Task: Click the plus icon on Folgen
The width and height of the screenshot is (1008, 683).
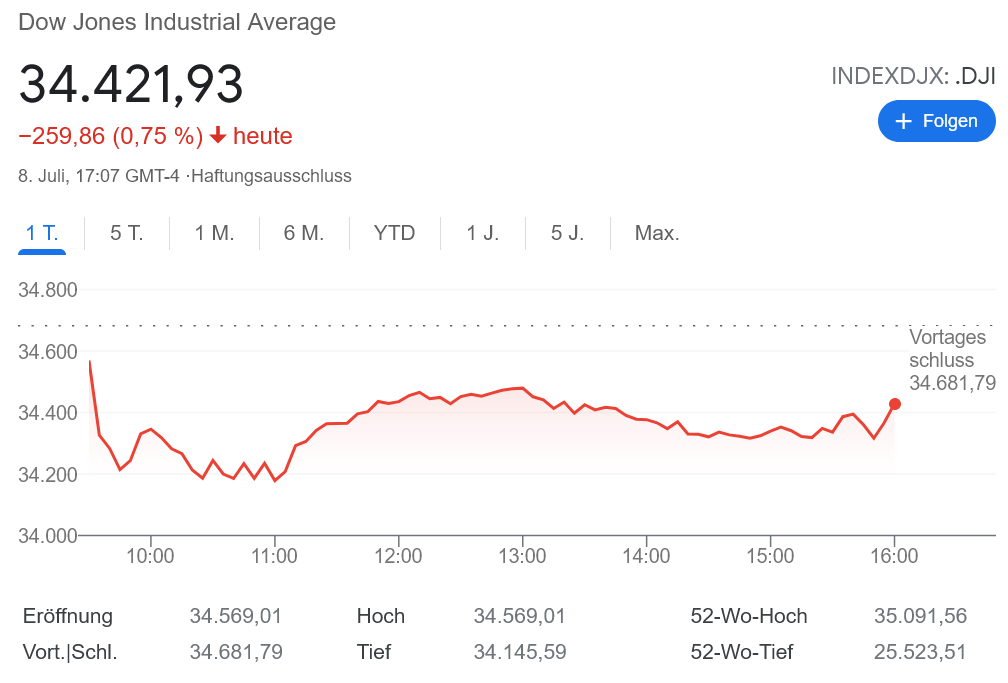Action: (904, 121)
